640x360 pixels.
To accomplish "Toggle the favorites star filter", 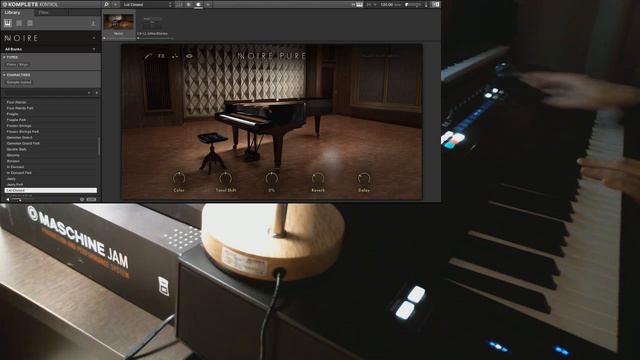I will pyautogui.click(x=97, y=93).
